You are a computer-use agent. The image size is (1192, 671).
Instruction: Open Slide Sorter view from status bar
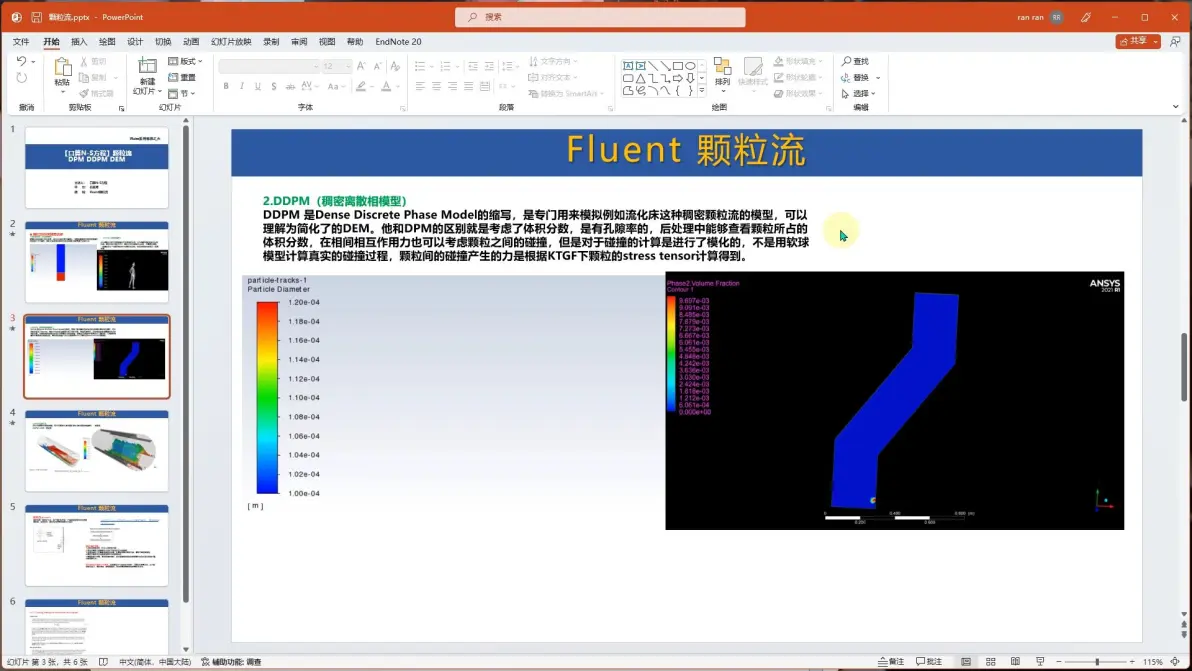click(x=991, y=662)
